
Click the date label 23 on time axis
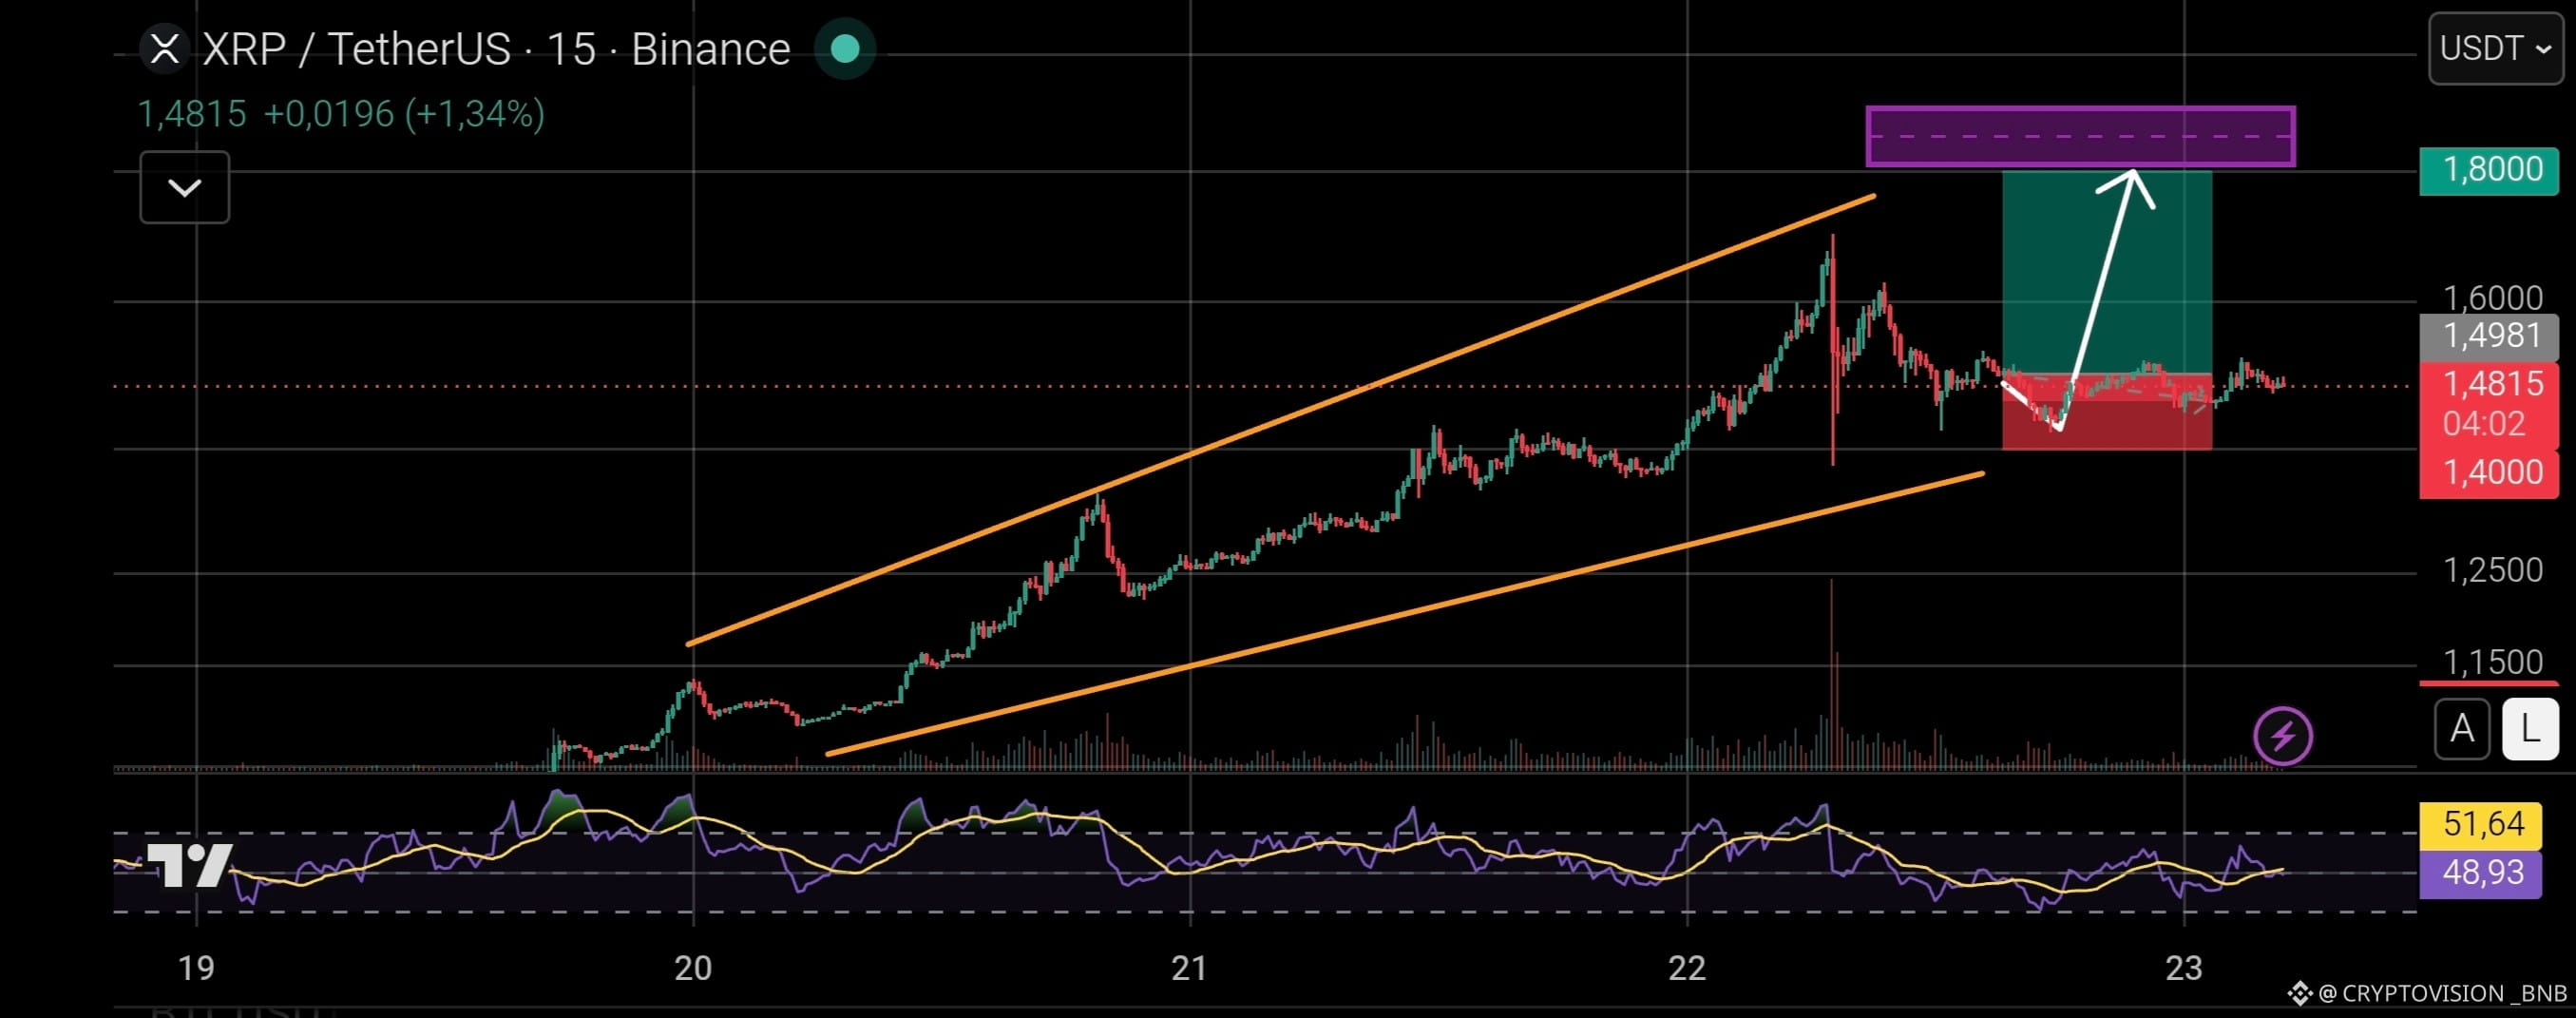[x=2183, y=968]
